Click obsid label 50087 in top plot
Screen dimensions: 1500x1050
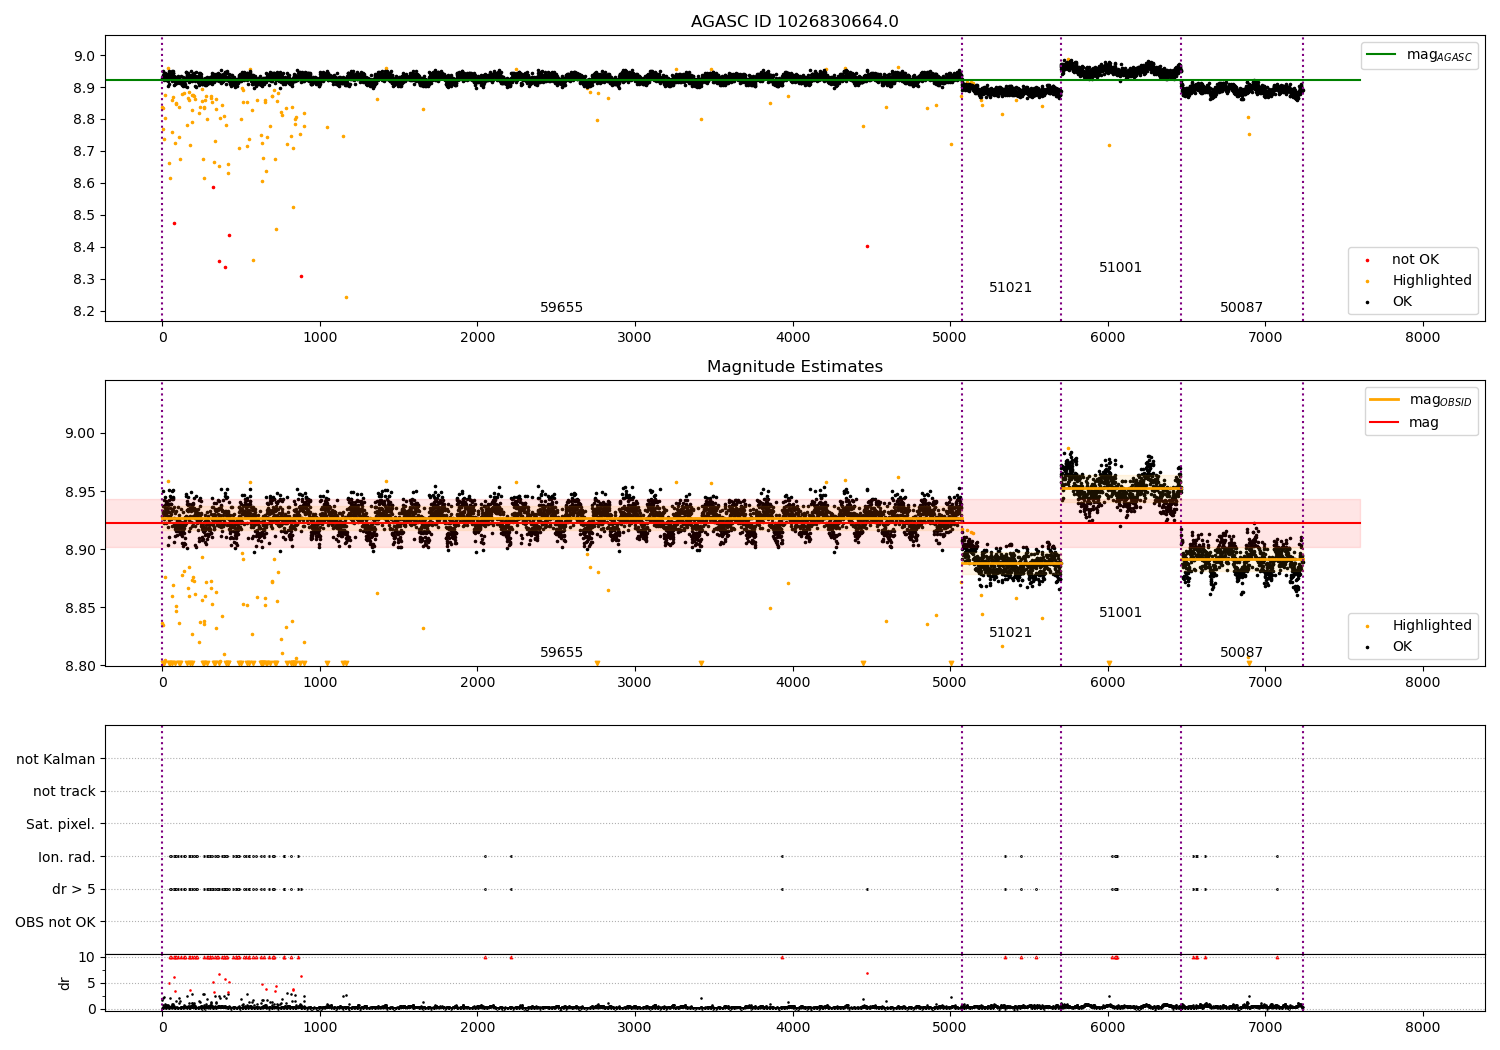1241,308
